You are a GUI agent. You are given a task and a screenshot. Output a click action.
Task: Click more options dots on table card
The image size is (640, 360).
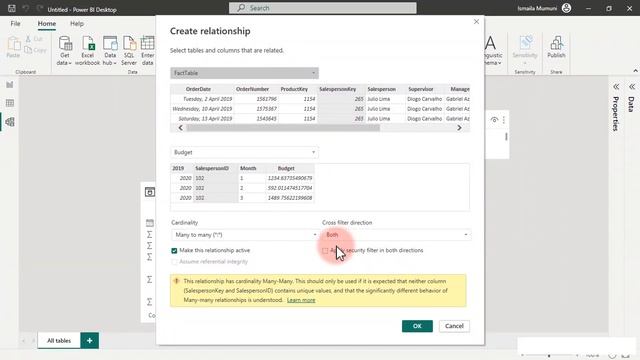[504, 120]
